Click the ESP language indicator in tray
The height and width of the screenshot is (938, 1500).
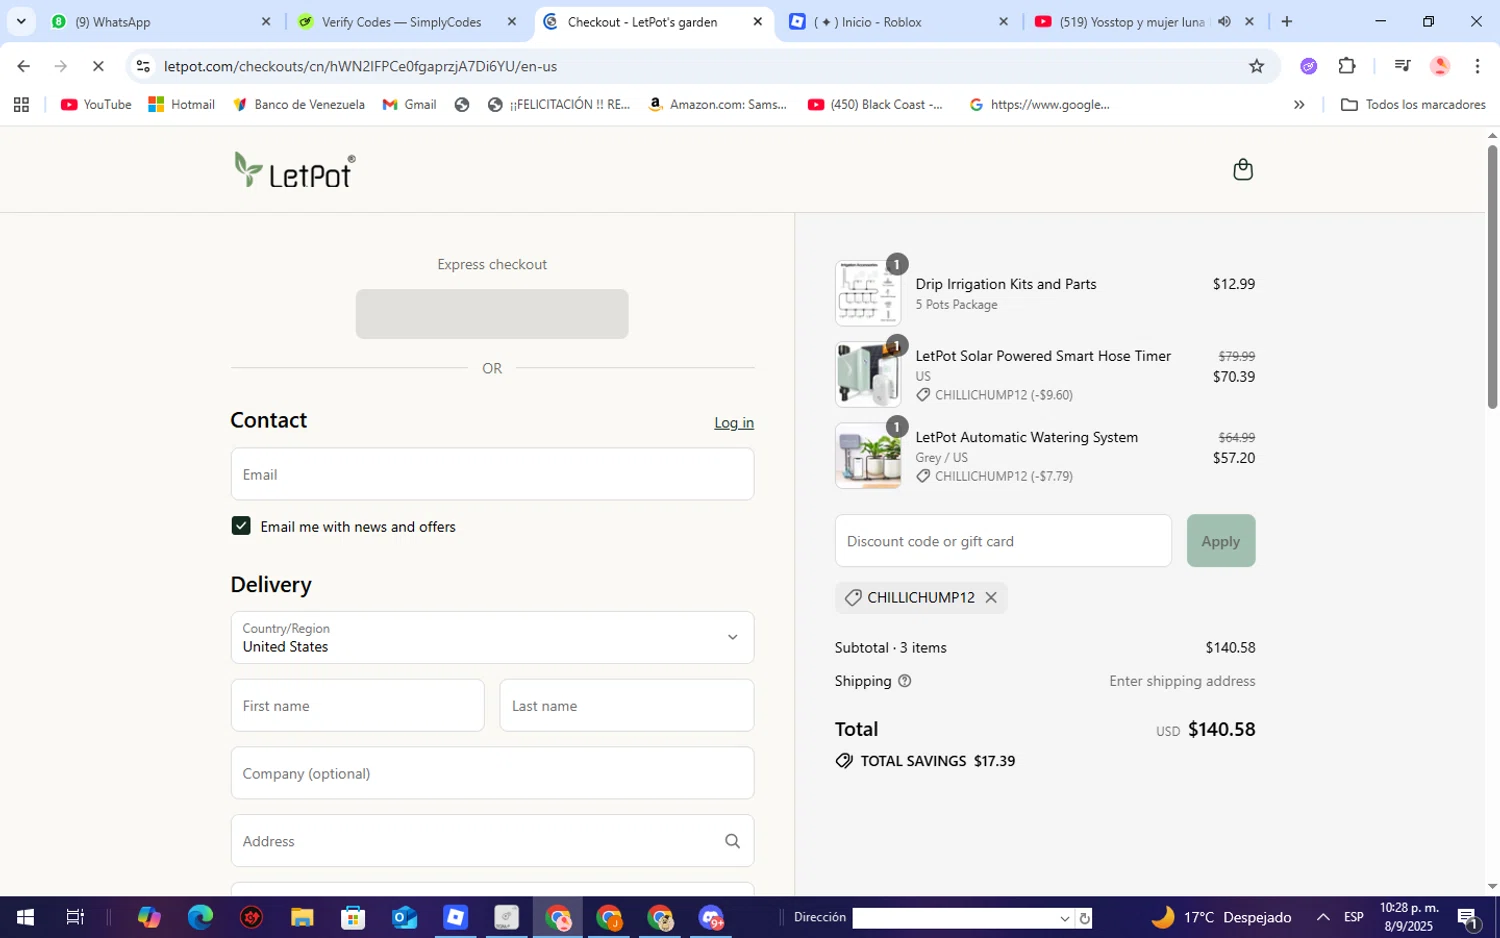[1354, 917]
